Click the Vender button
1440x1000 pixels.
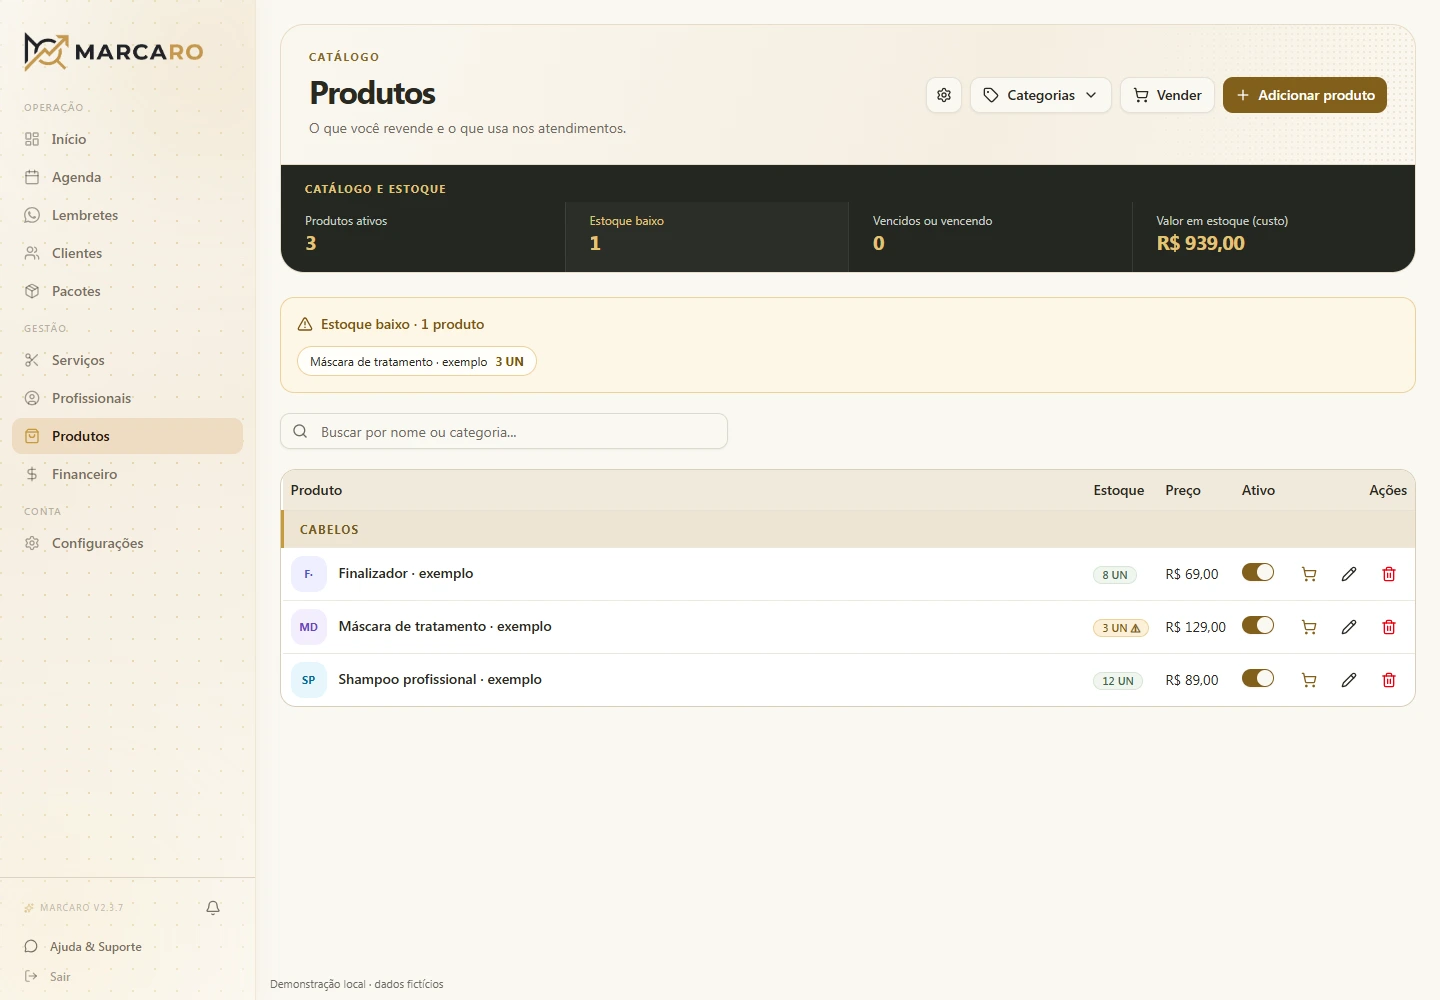(1167, 95)
